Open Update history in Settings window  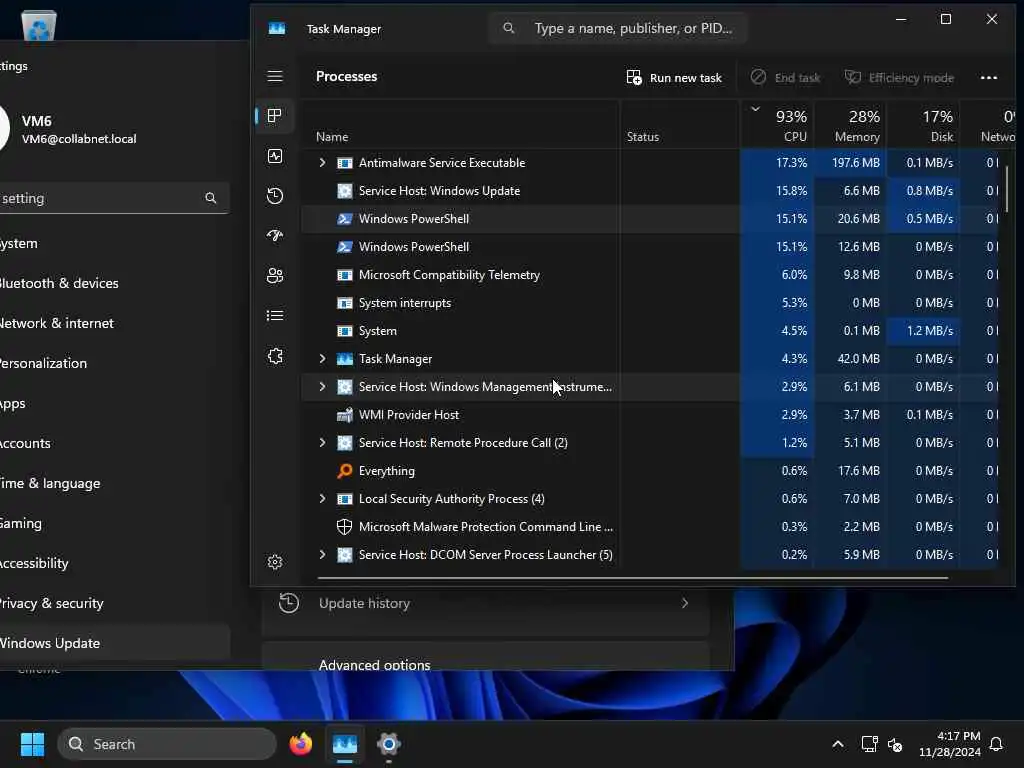[x=485, y=603]
